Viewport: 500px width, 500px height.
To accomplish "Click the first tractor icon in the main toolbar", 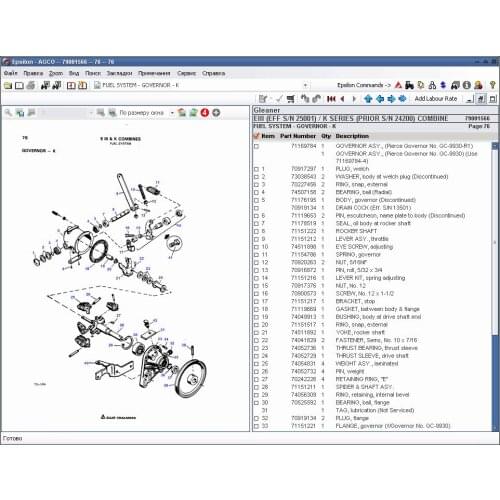I will [45, 85].
